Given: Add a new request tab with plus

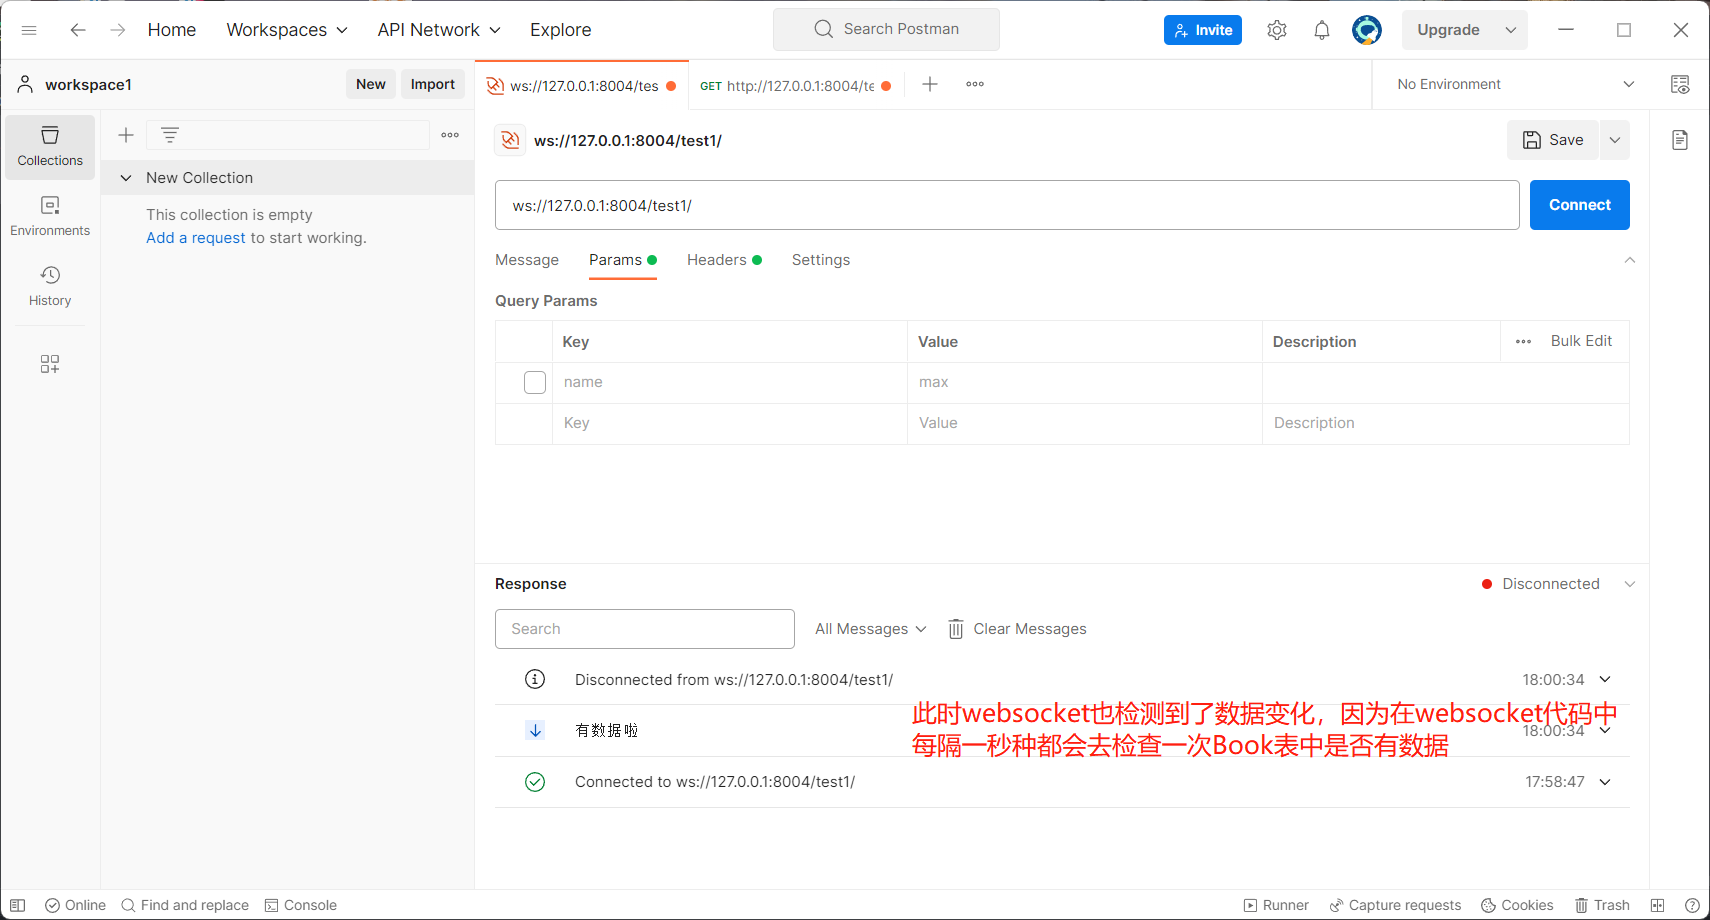Looking at the screenshot, I should pyautogui.click(x=930, y=84).
